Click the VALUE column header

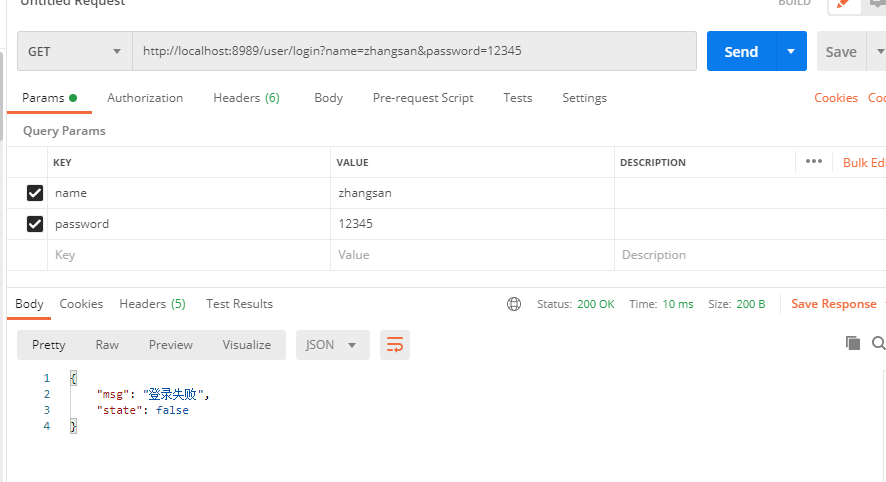pos(353,163)
